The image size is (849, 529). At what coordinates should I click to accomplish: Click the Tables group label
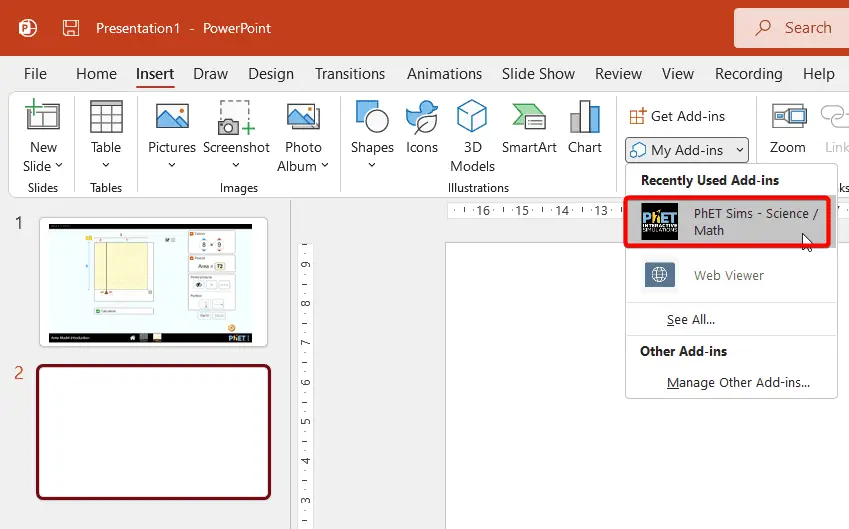[106, 188]
